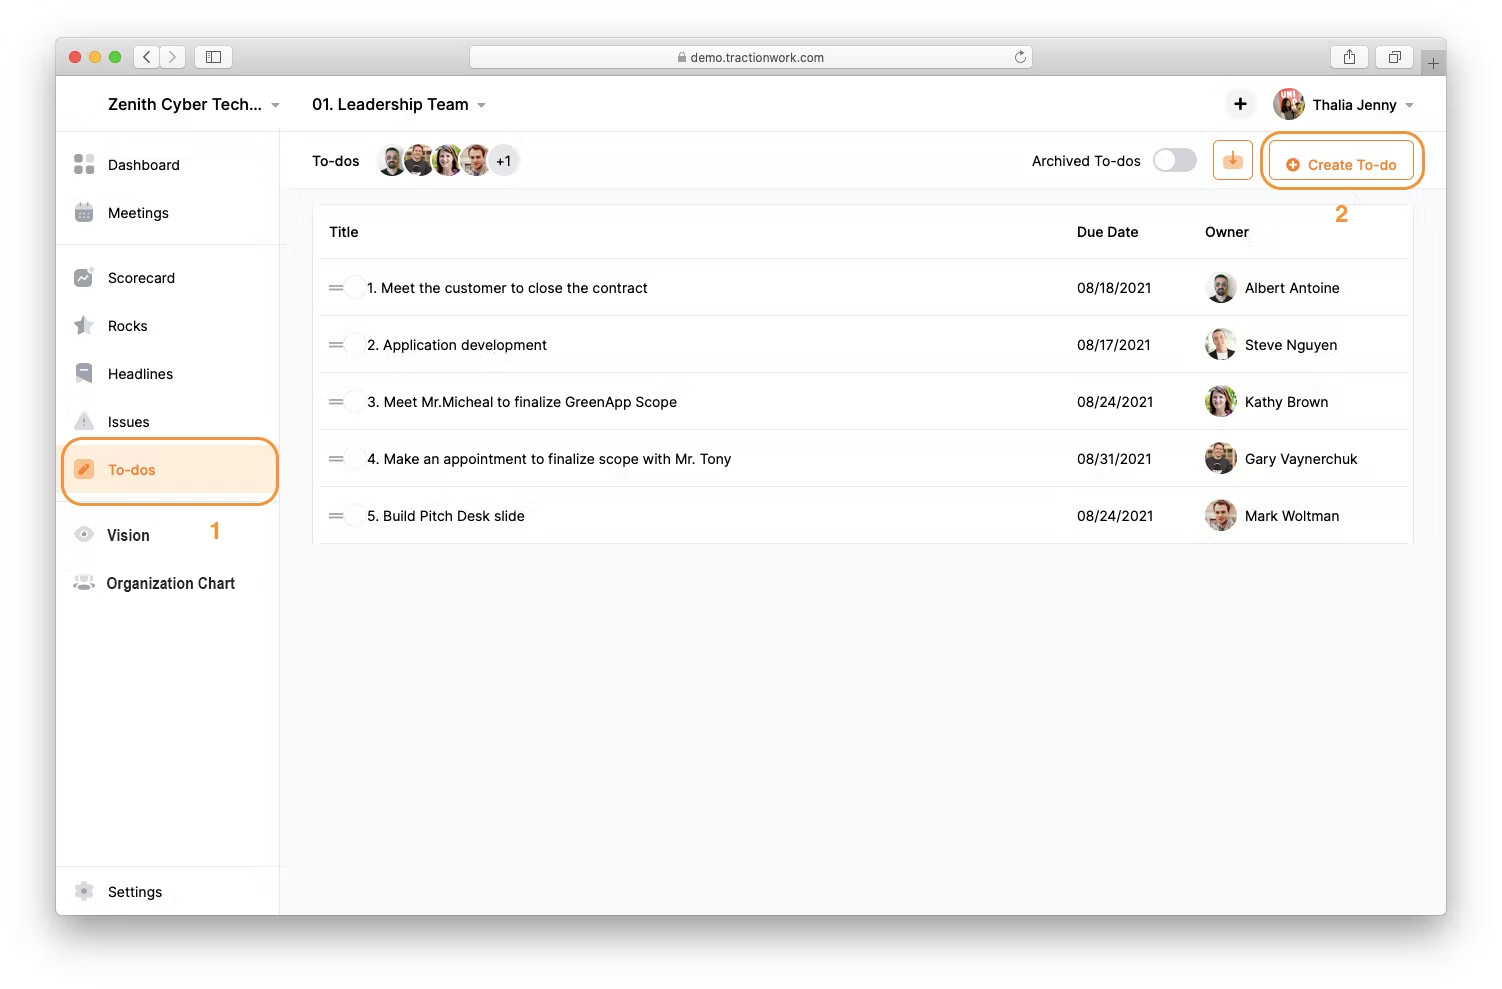Enable the Archived To-dos toggle
This screenshot has height=989, width=1502.
1174,160
